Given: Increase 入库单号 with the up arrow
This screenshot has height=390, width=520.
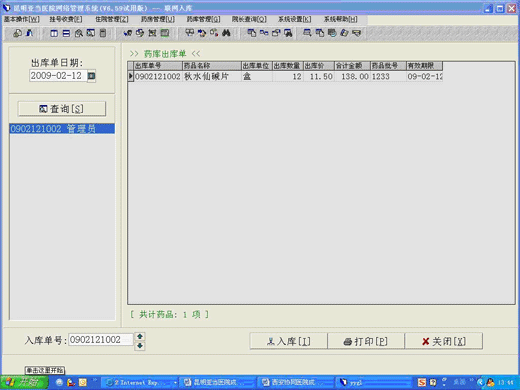Looking at the screenshot, I should click(140, 337).
